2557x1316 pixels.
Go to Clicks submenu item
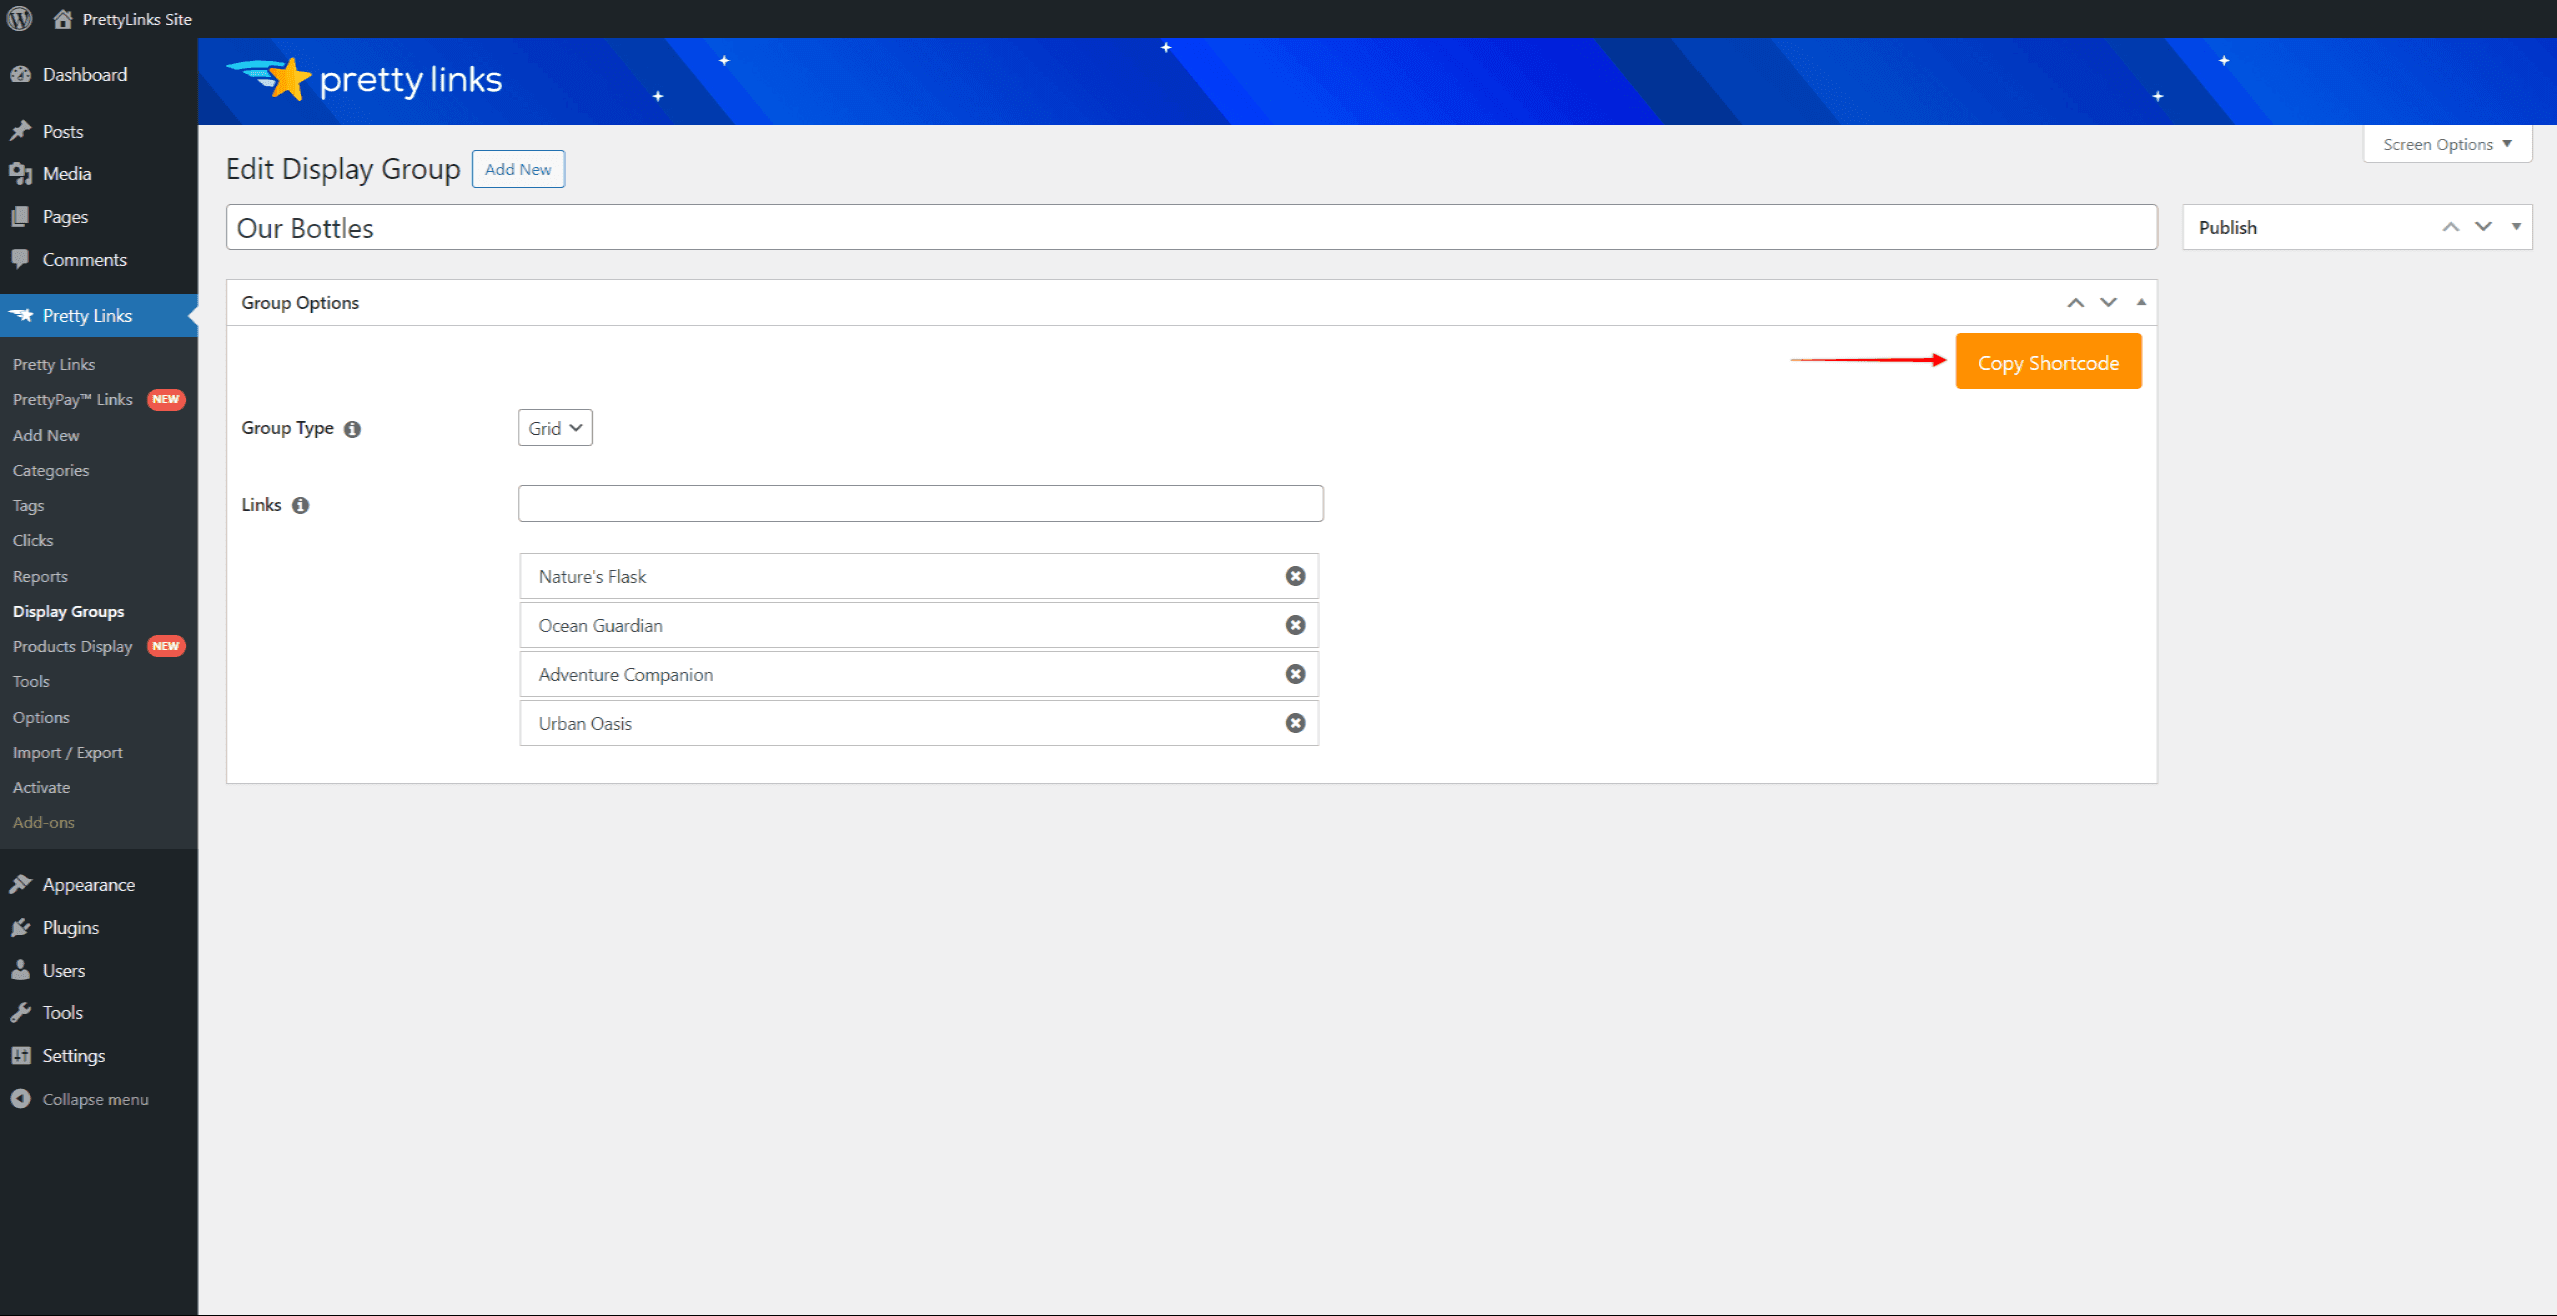point(33,541)
